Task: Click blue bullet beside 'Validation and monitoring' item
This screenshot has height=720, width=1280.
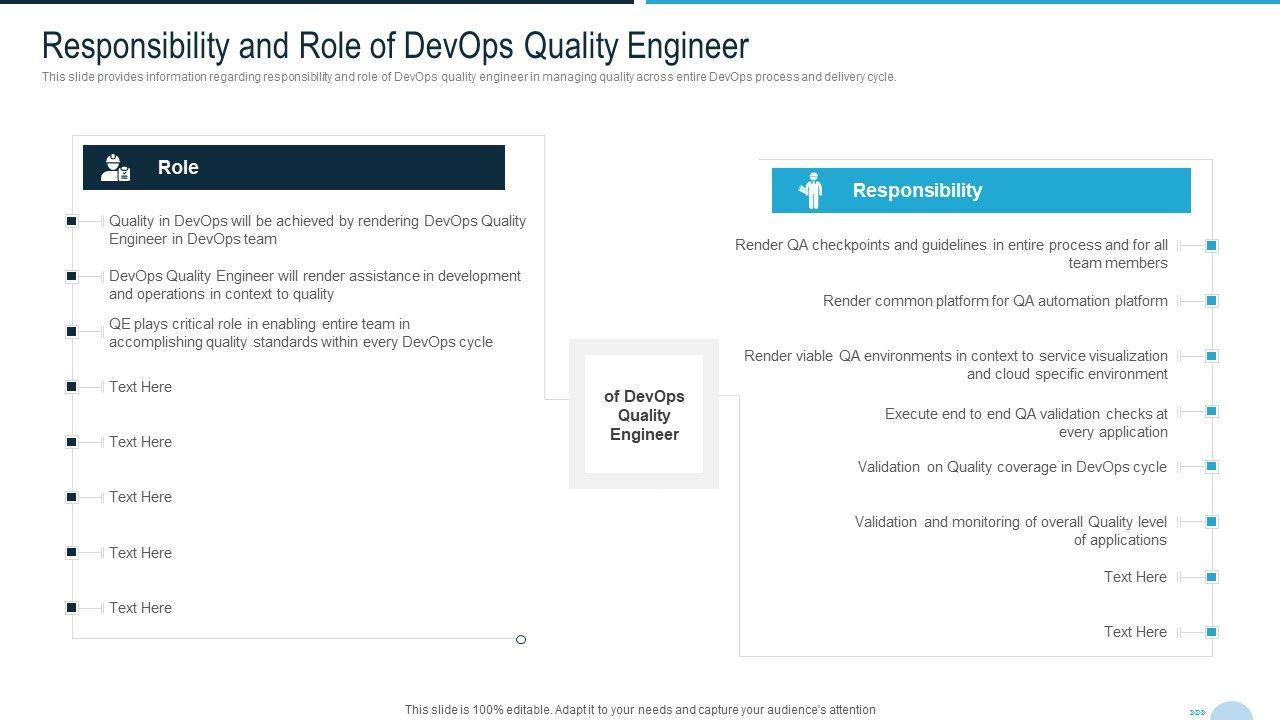Action: point(1211,521)
